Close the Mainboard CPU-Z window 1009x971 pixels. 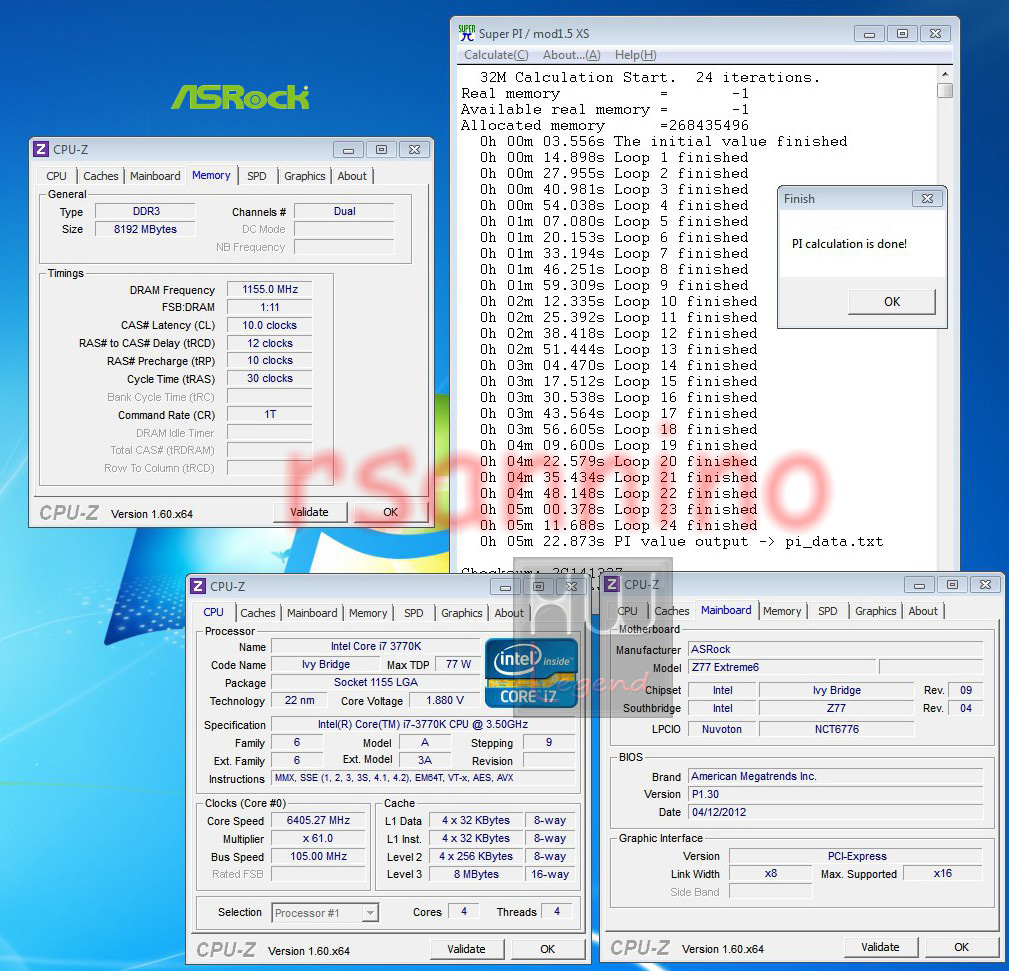[985, 584]
